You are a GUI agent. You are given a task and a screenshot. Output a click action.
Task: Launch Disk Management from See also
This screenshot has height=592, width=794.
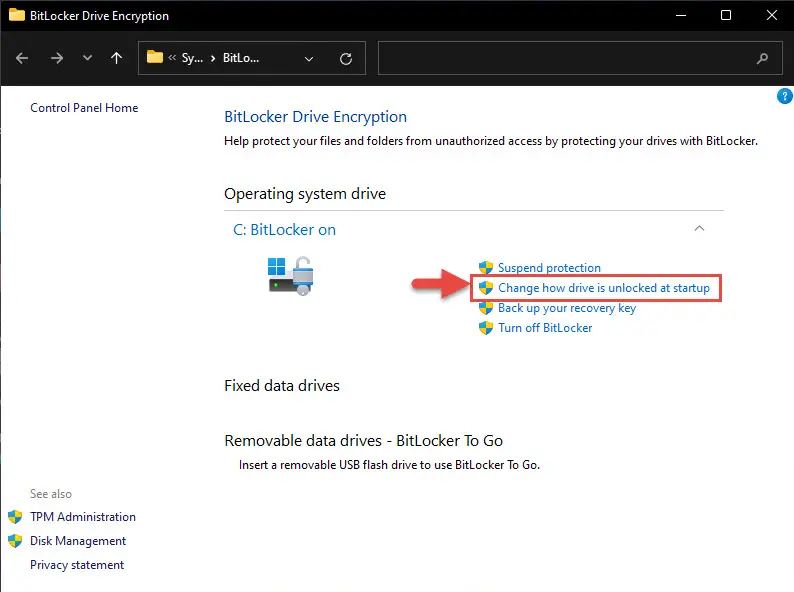pos(78,541)
